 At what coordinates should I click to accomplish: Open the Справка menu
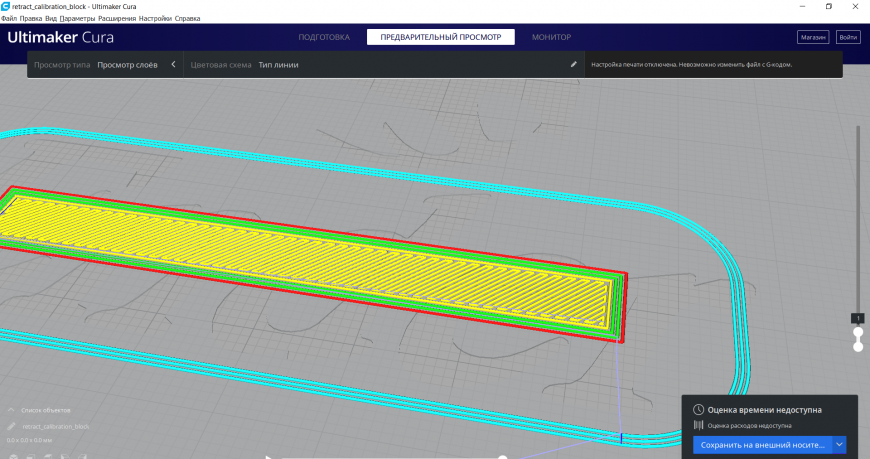(188, 18)
